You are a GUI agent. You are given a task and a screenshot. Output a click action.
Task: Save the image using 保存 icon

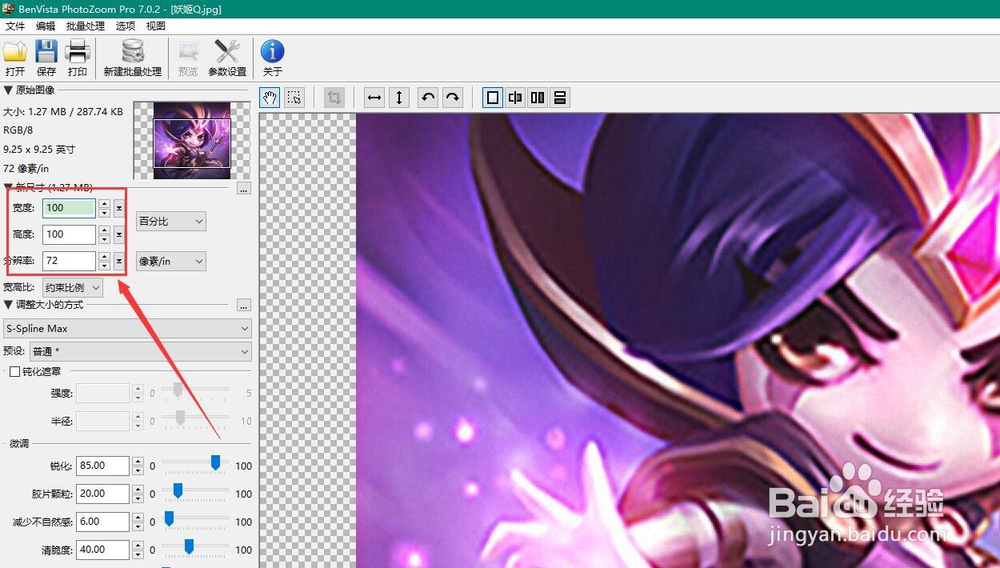46,58
